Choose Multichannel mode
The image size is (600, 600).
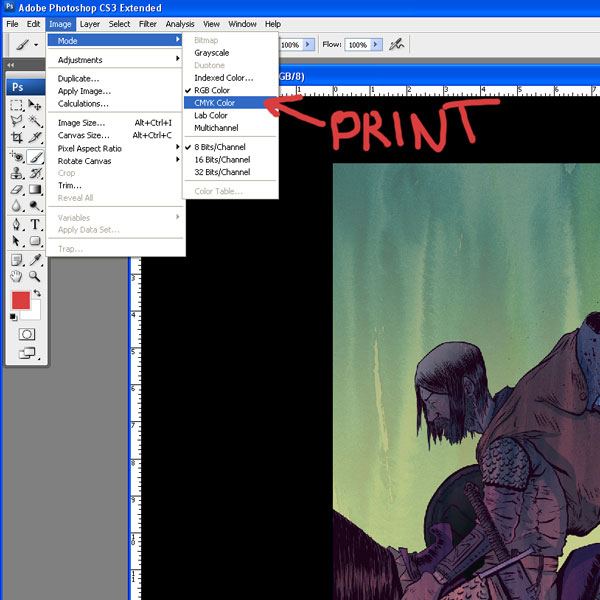tap(230, 128)
